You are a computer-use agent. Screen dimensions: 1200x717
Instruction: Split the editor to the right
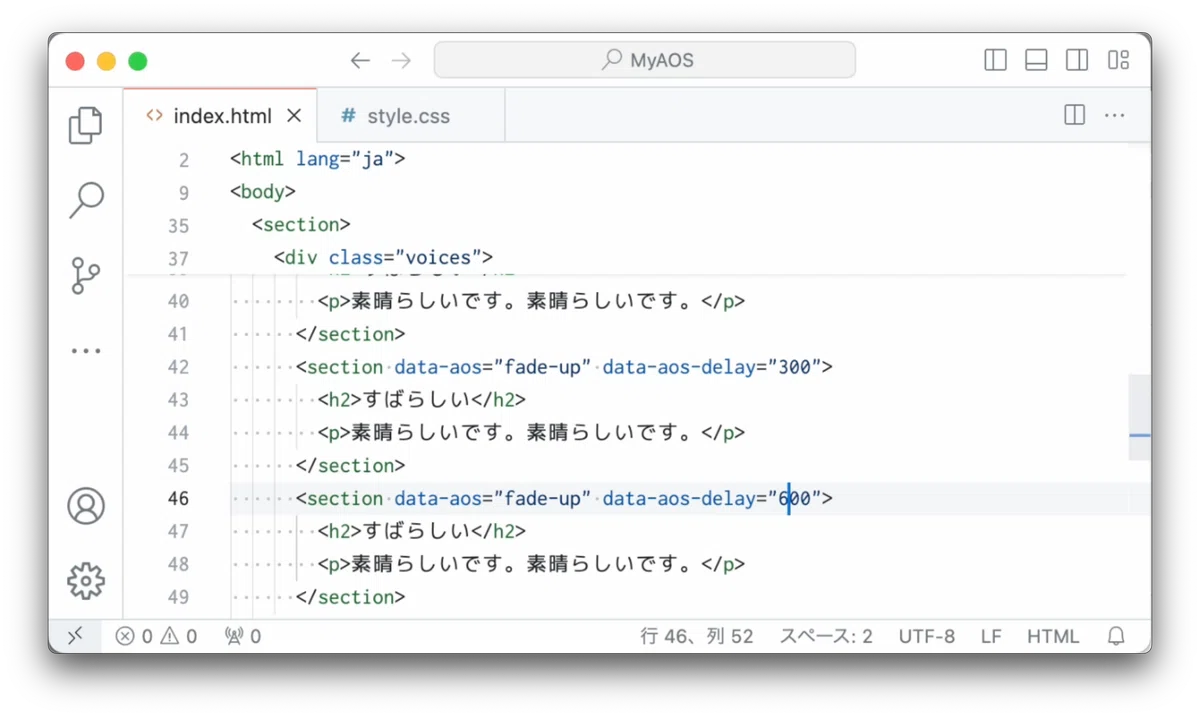1075,115
